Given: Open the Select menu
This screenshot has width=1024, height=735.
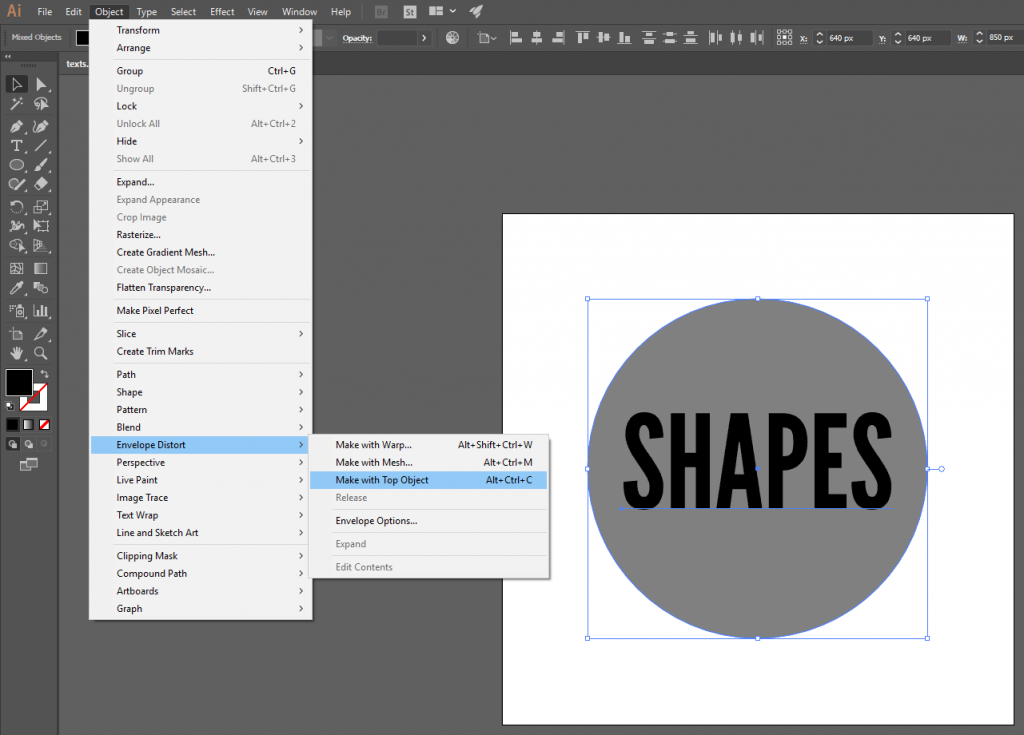Looking at the screenshot, I should pos(183,11).
